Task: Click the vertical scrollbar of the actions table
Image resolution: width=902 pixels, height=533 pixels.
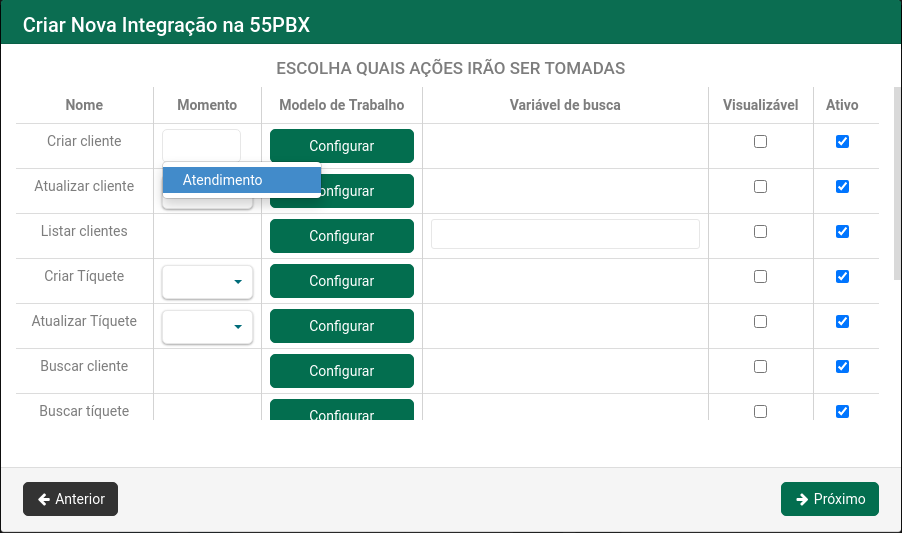Action: point(897,184)
